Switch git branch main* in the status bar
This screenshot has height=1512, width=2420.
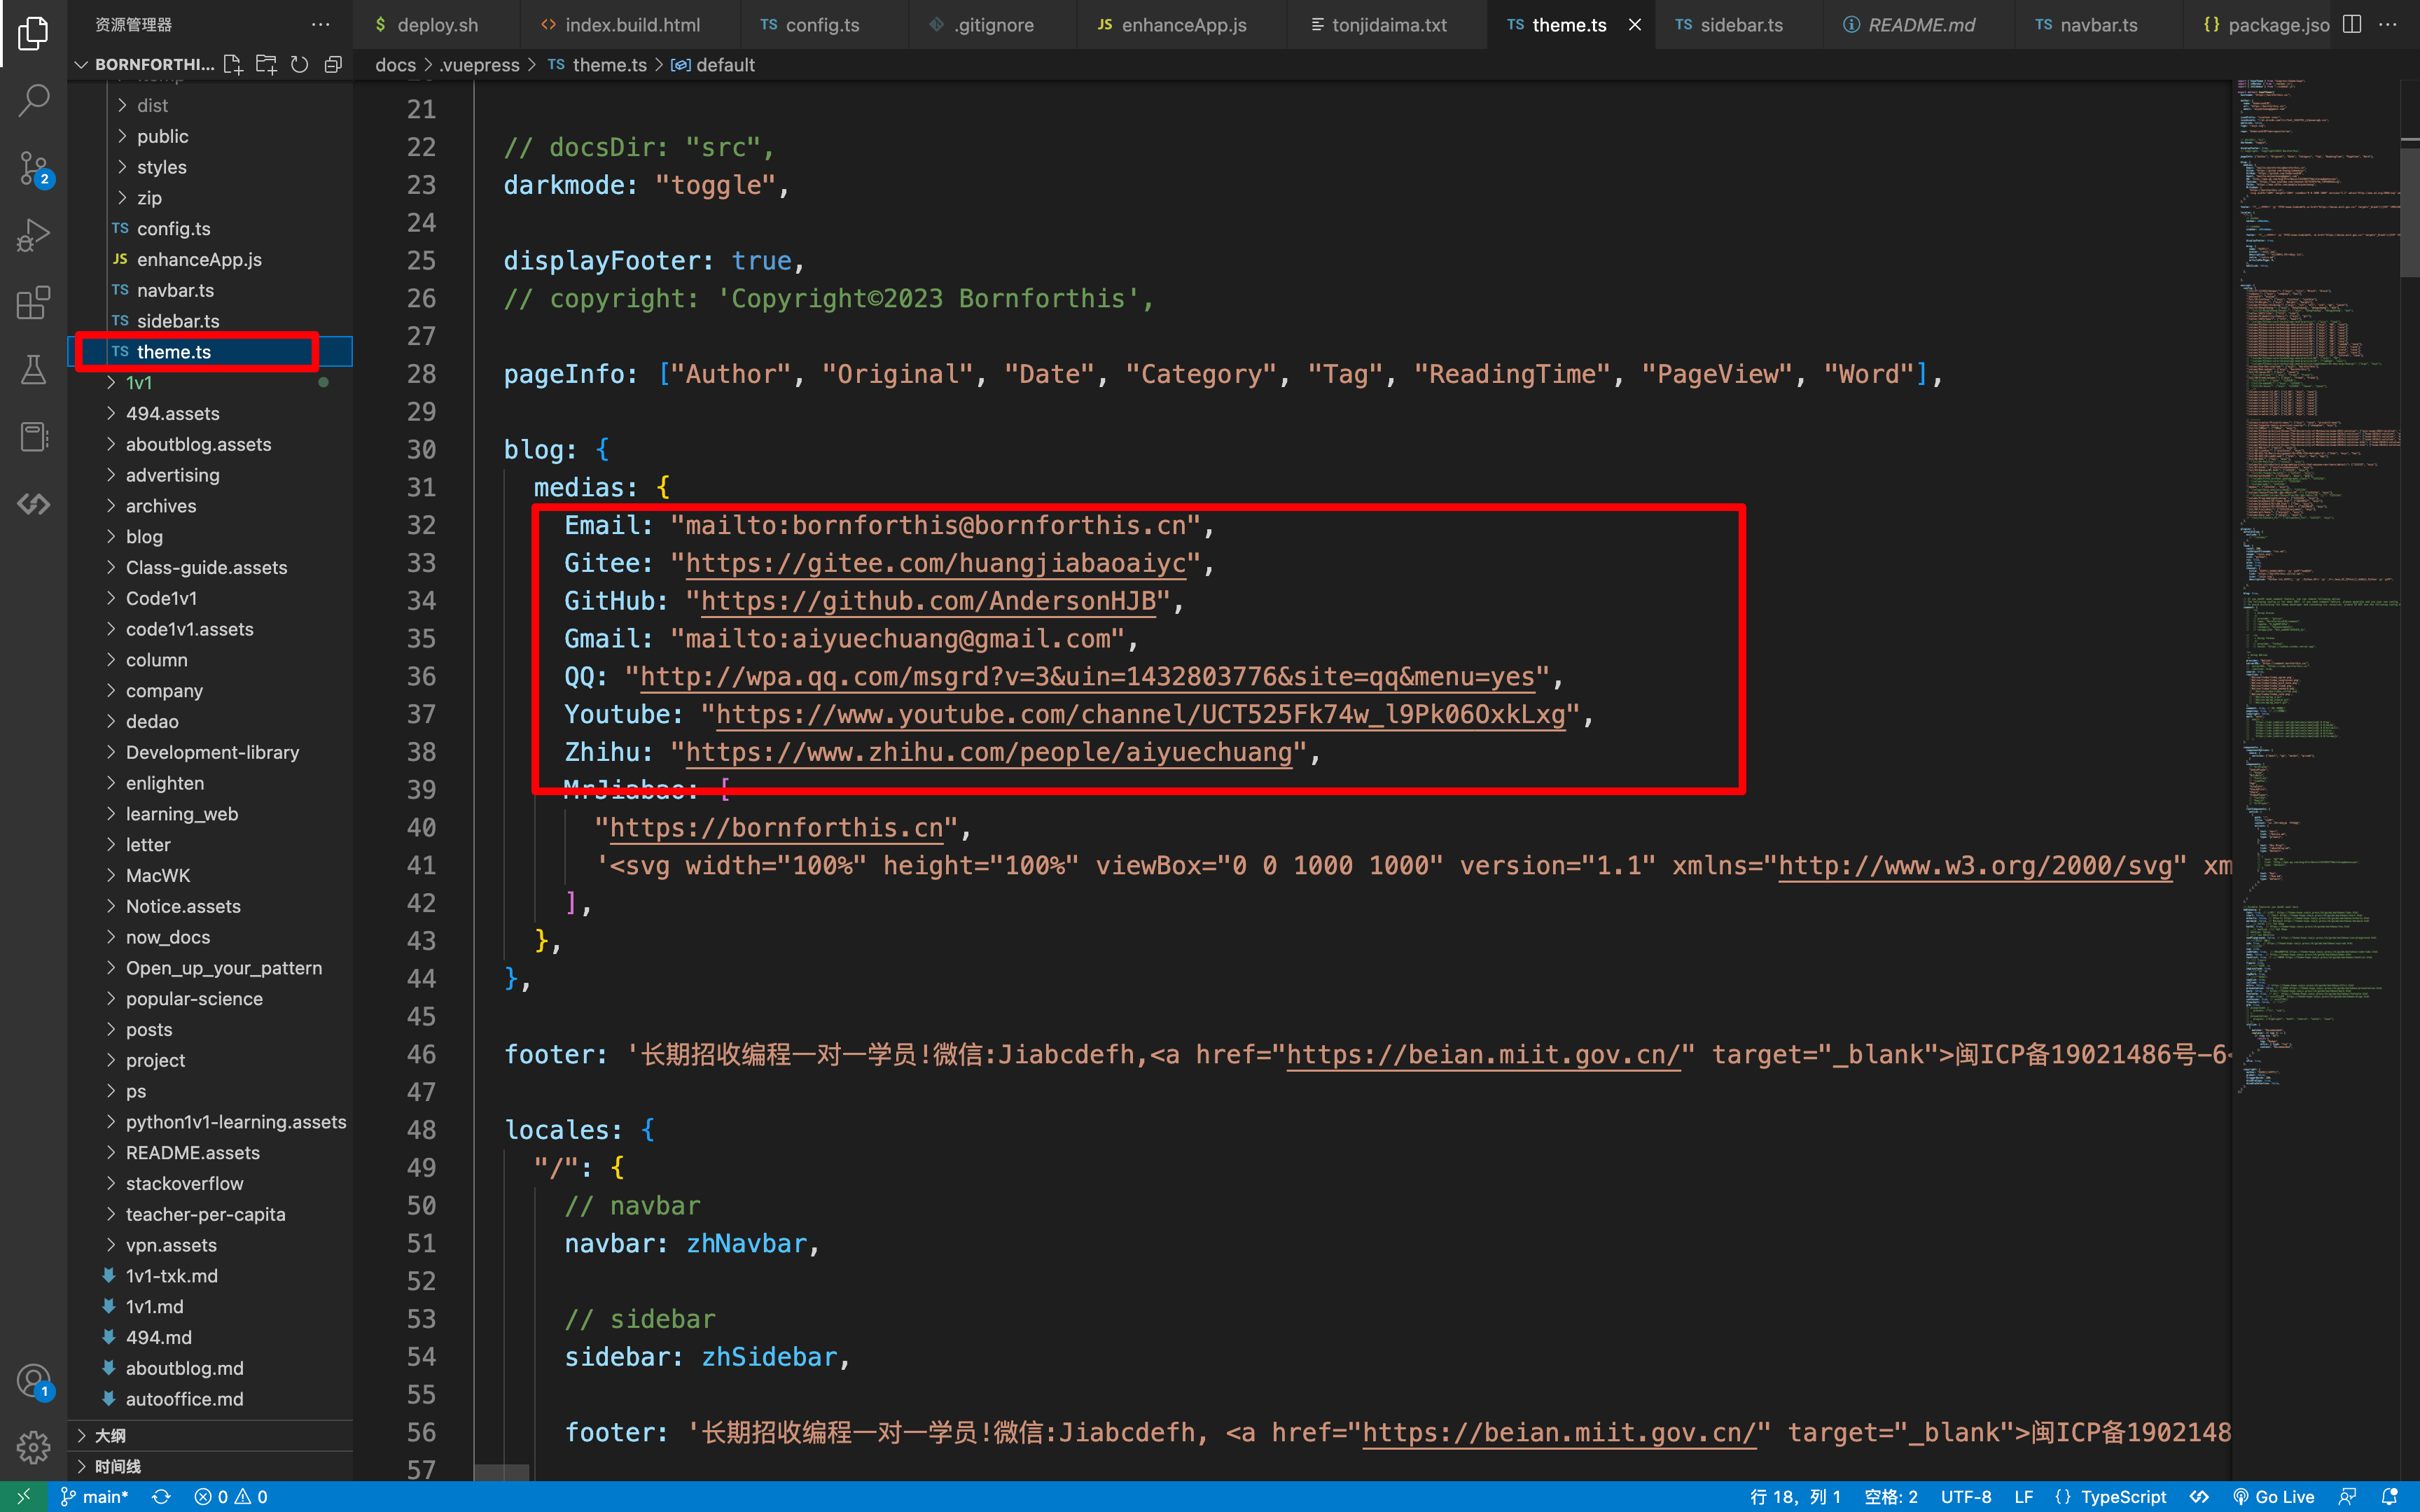point(94,1496)
